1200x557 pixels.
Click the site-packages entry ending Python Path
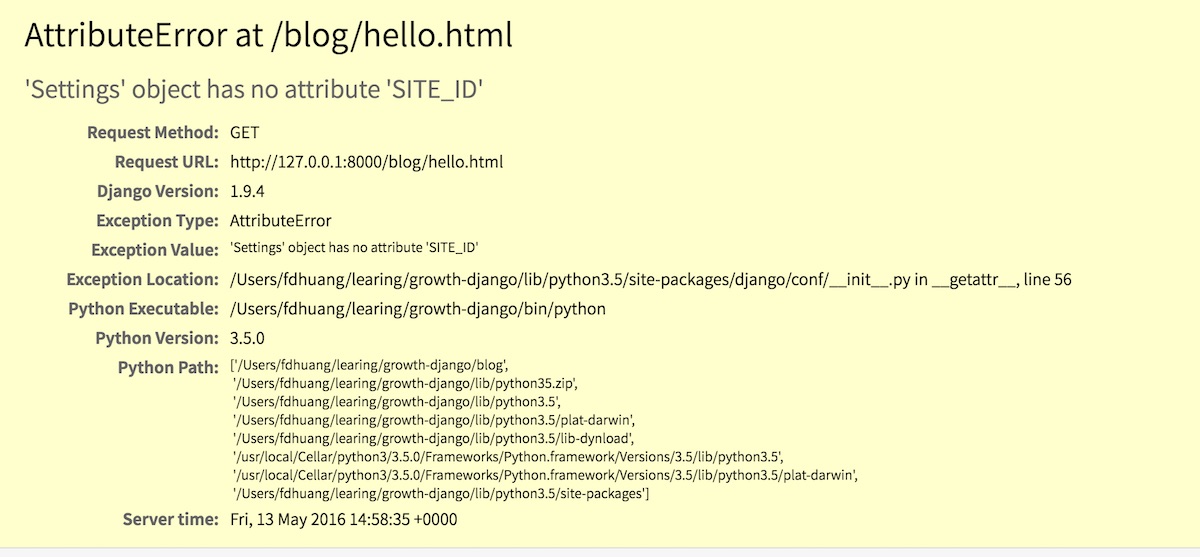pyautogui.click(x=441, y=493)
